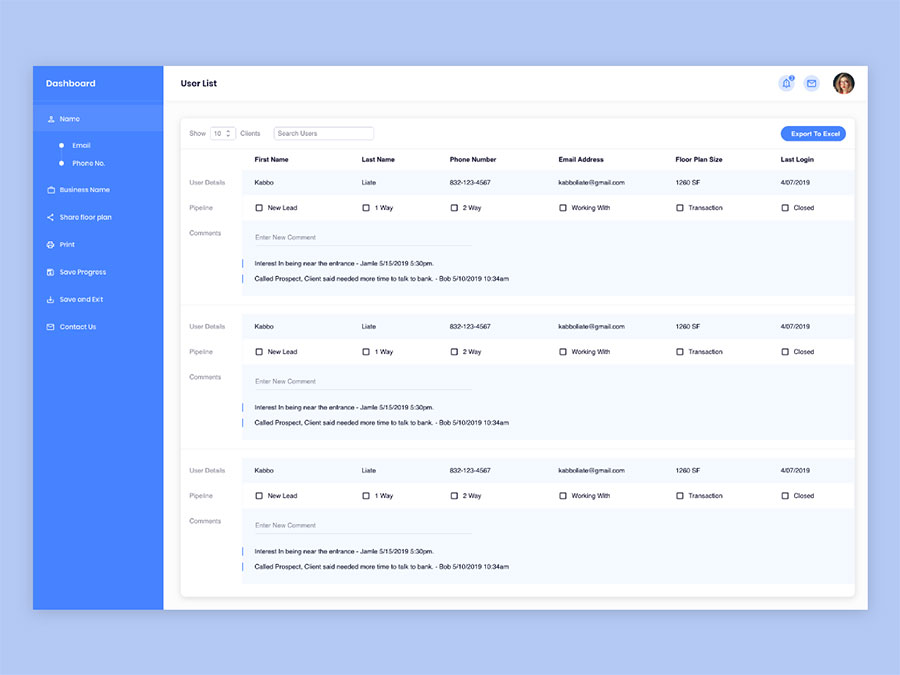Click the Email Address column header
This screenshot has height=675, width=900.
(581, 160)
